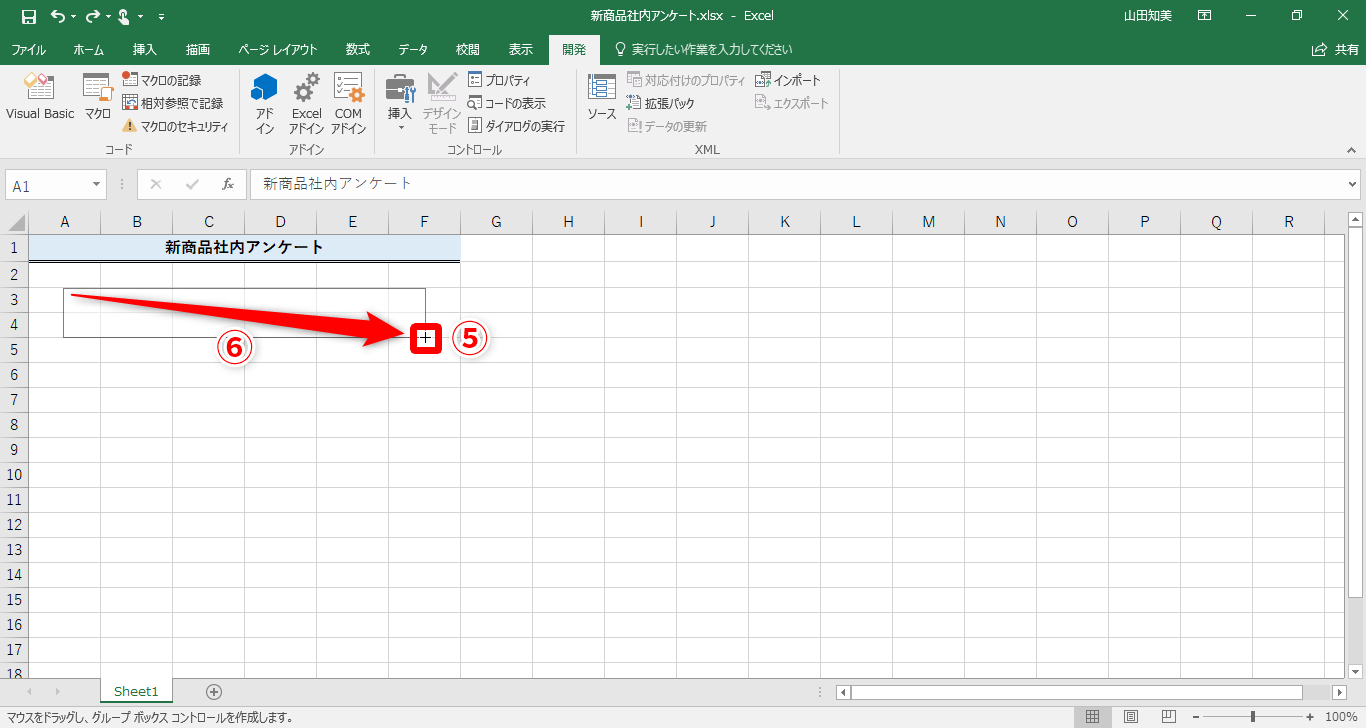The height and width of the screenshot is (728, 1366).
Task: Zoom out with the minus button
Action: (x=1196, y=716)
